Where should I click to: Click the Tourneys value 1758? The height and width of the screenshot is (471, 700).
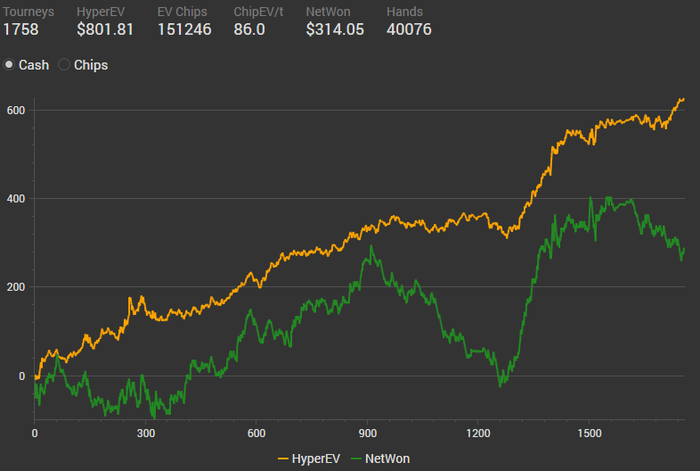[x=21, y=29]
